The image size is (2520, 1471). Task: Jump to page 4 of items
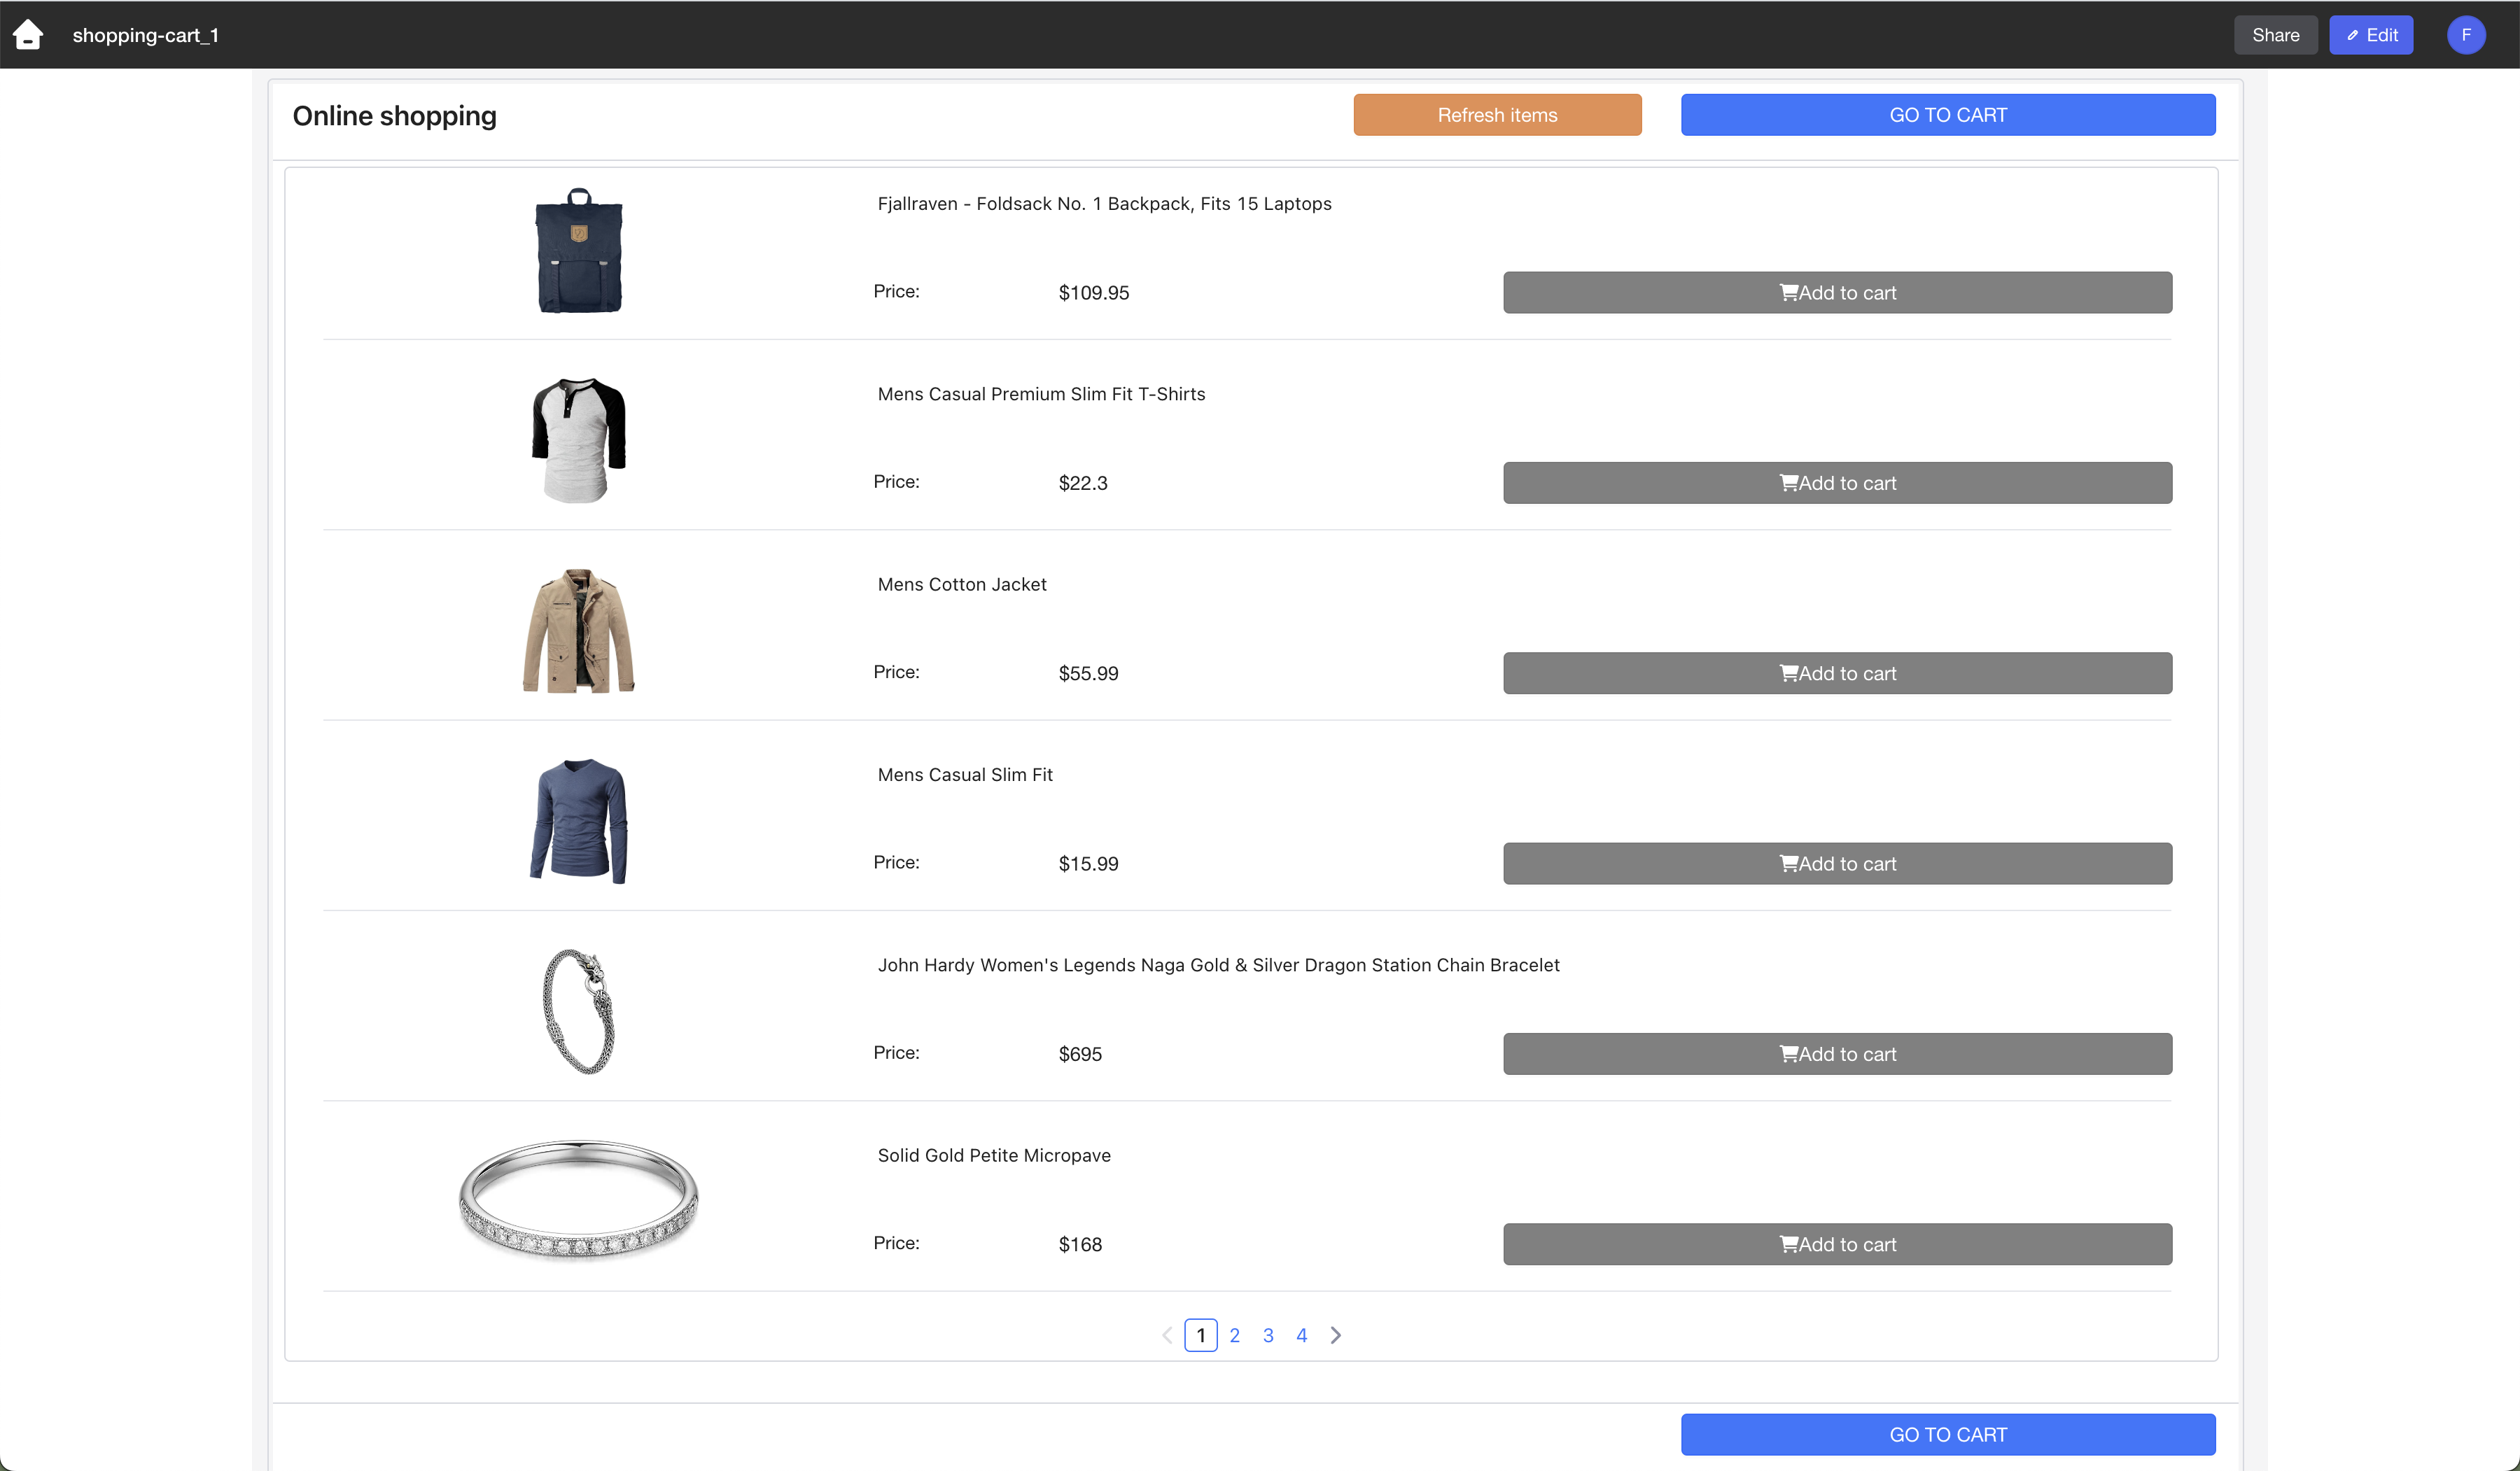1302,1335
